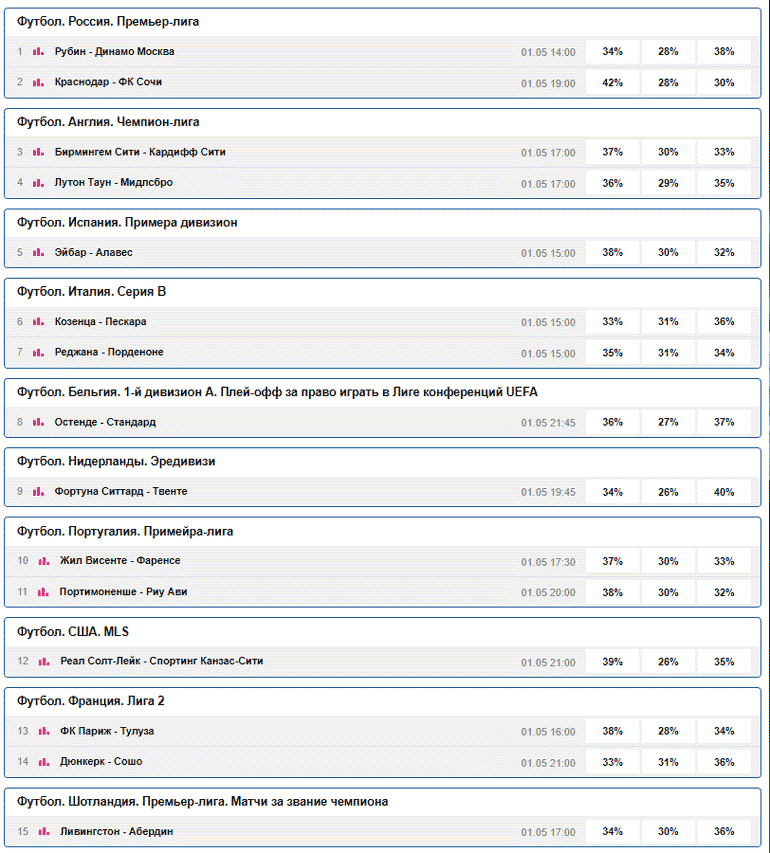Select 39% home win for Реал Солт-Лейк
The image size is (770, 853).
coord(613,662)
